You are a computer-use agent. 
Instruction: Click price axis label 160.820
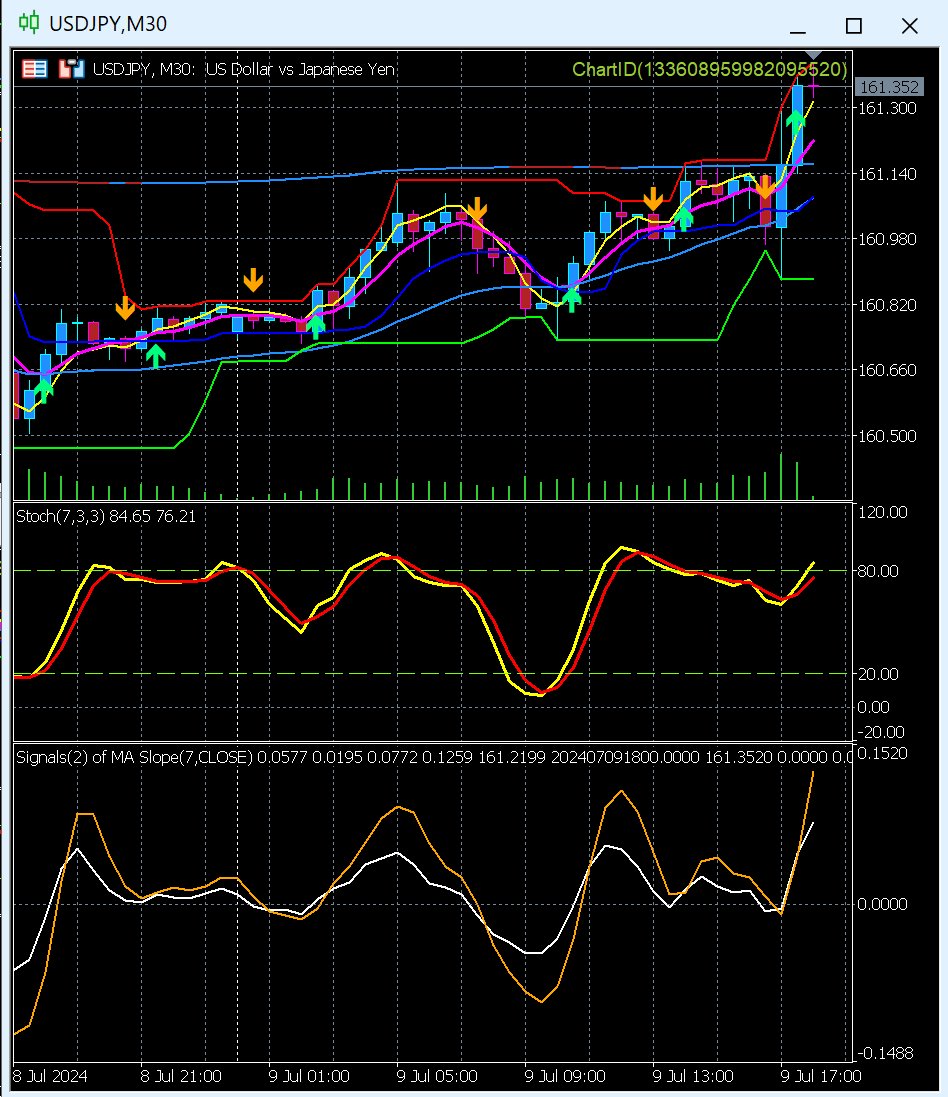coord(887,305)
